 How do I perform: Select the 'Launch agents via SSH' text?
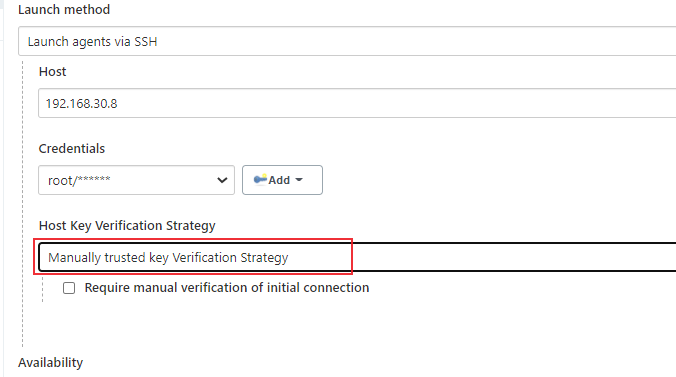point(92,41)
